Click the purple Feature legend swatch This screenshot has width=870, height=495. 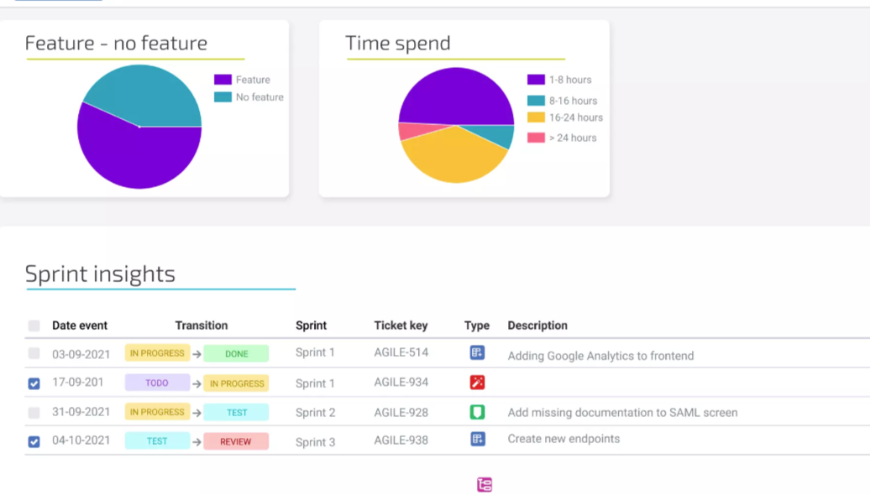(222, 80)
